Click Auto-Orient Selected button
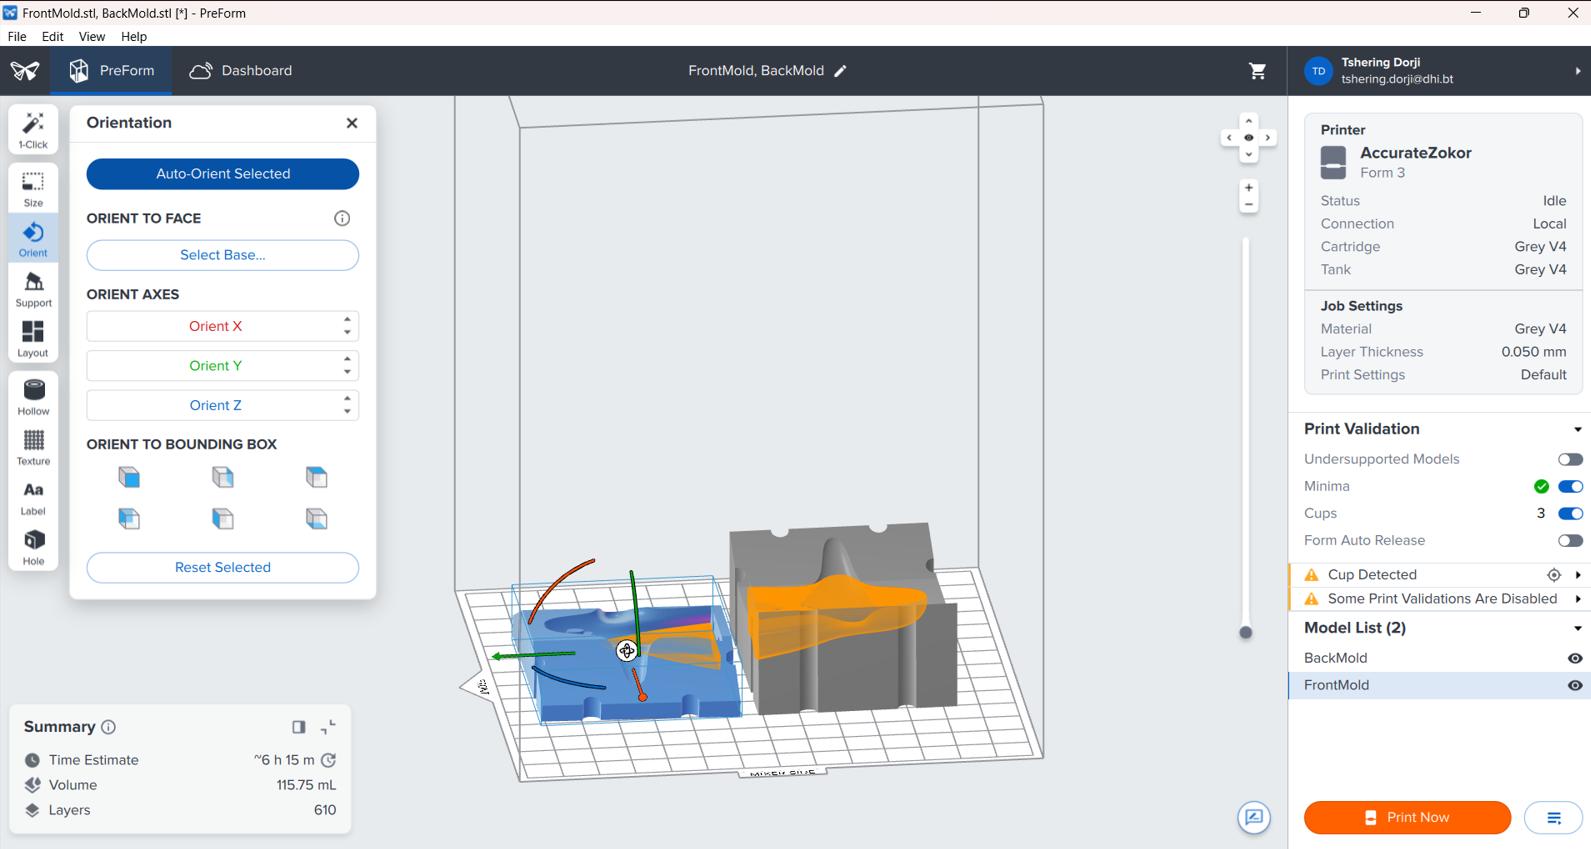The height and width of the screenshot is (849, 1591). coord(223,174)
